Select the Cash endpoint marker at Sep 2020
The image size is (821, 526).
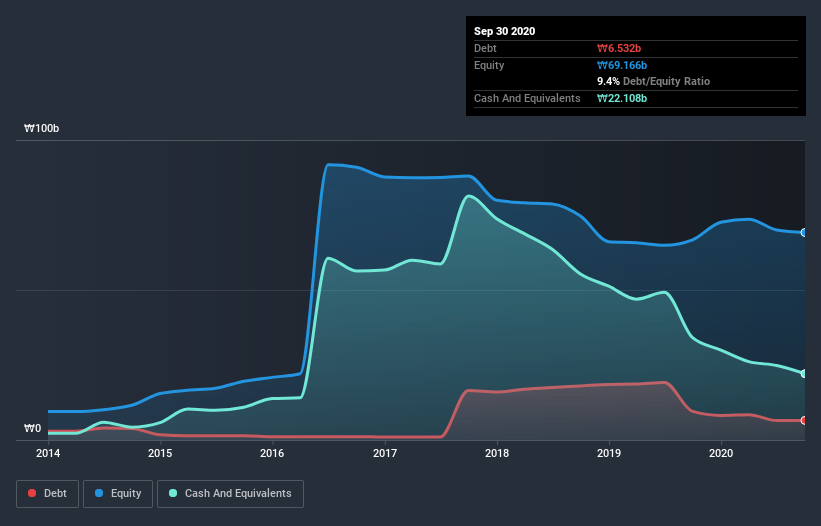pyautogui.click(x=804, y=374)
